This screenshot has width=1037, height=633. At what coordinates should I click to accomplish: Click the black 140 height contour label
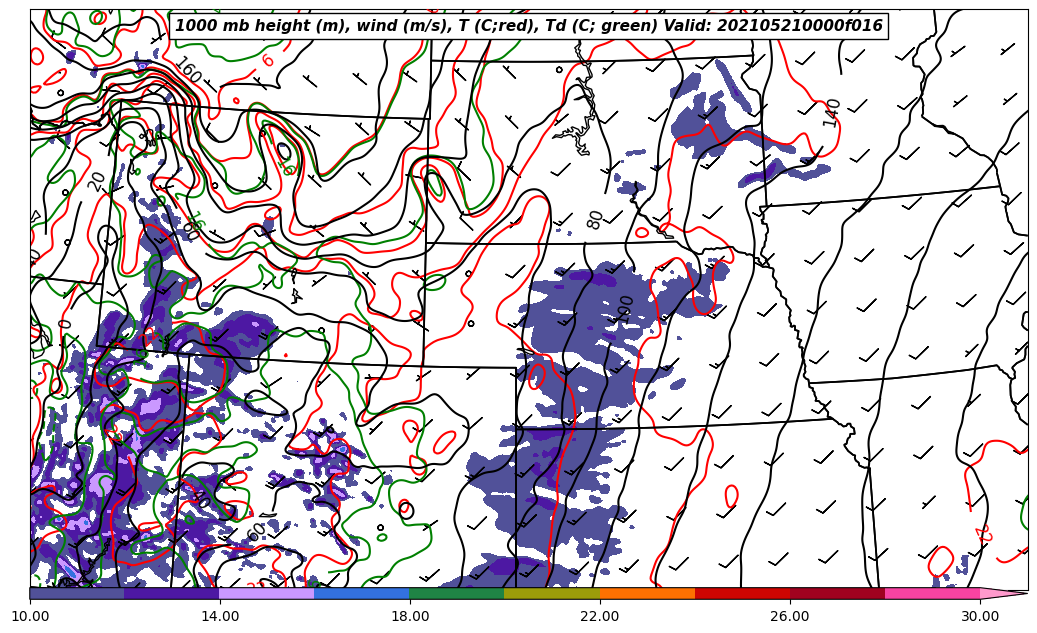[832, 112]
